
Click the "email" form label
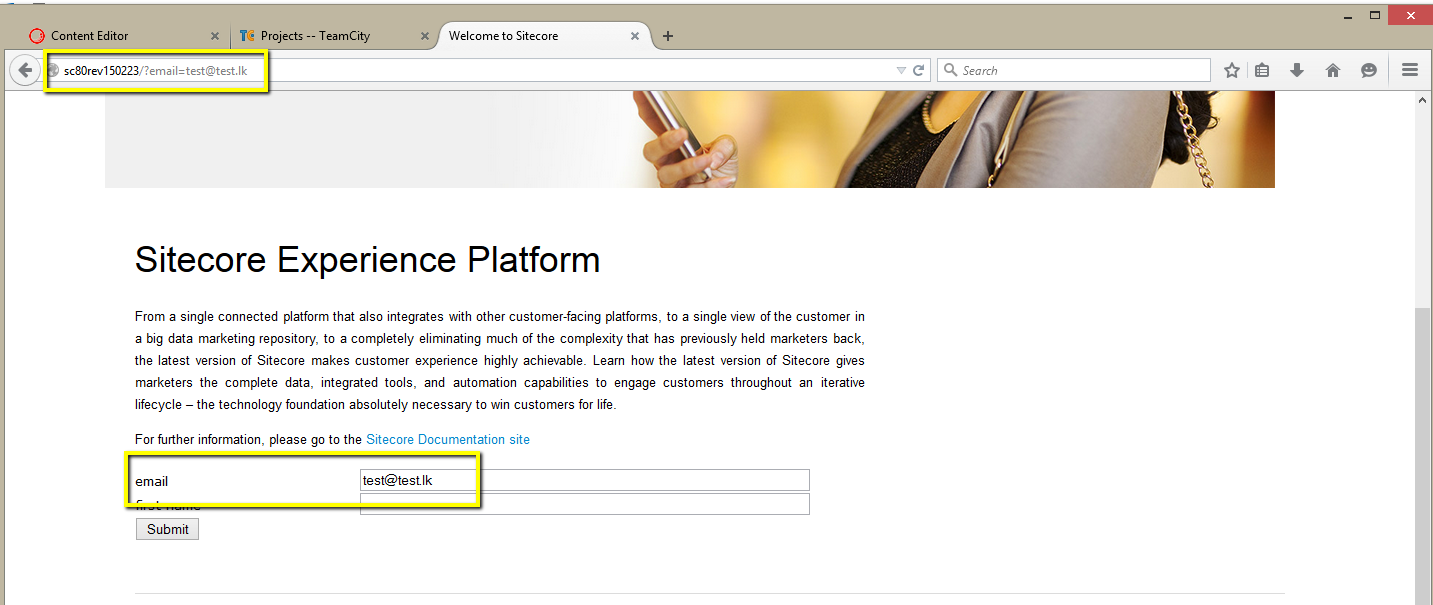(x=152, y=481)
